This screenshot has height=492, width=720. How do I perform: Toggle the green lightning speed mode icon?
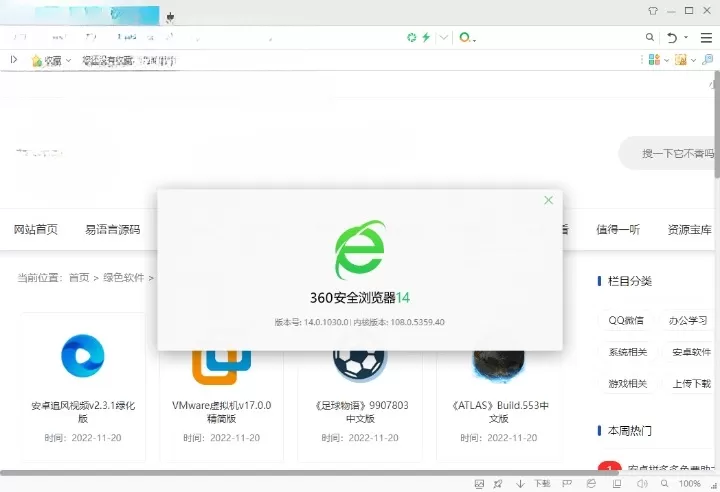coord(426,37)
